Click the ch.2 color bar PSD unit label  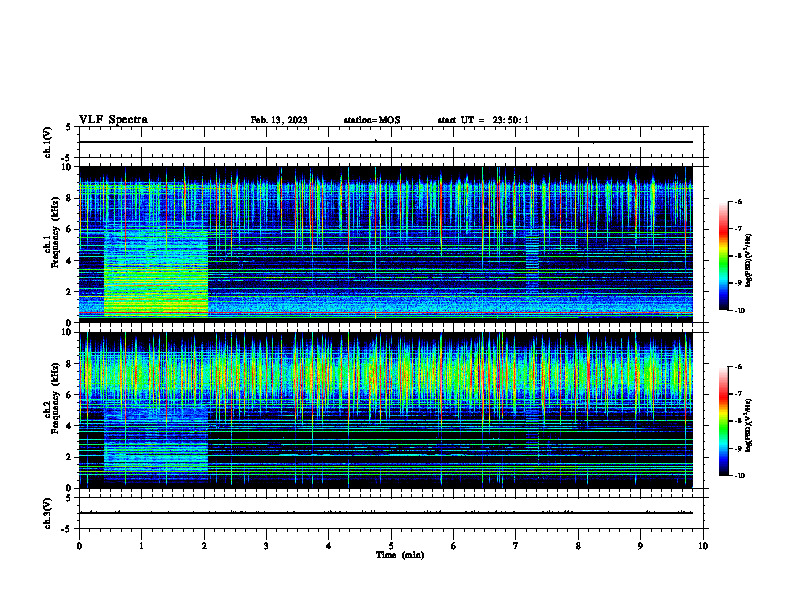[748, 425]
